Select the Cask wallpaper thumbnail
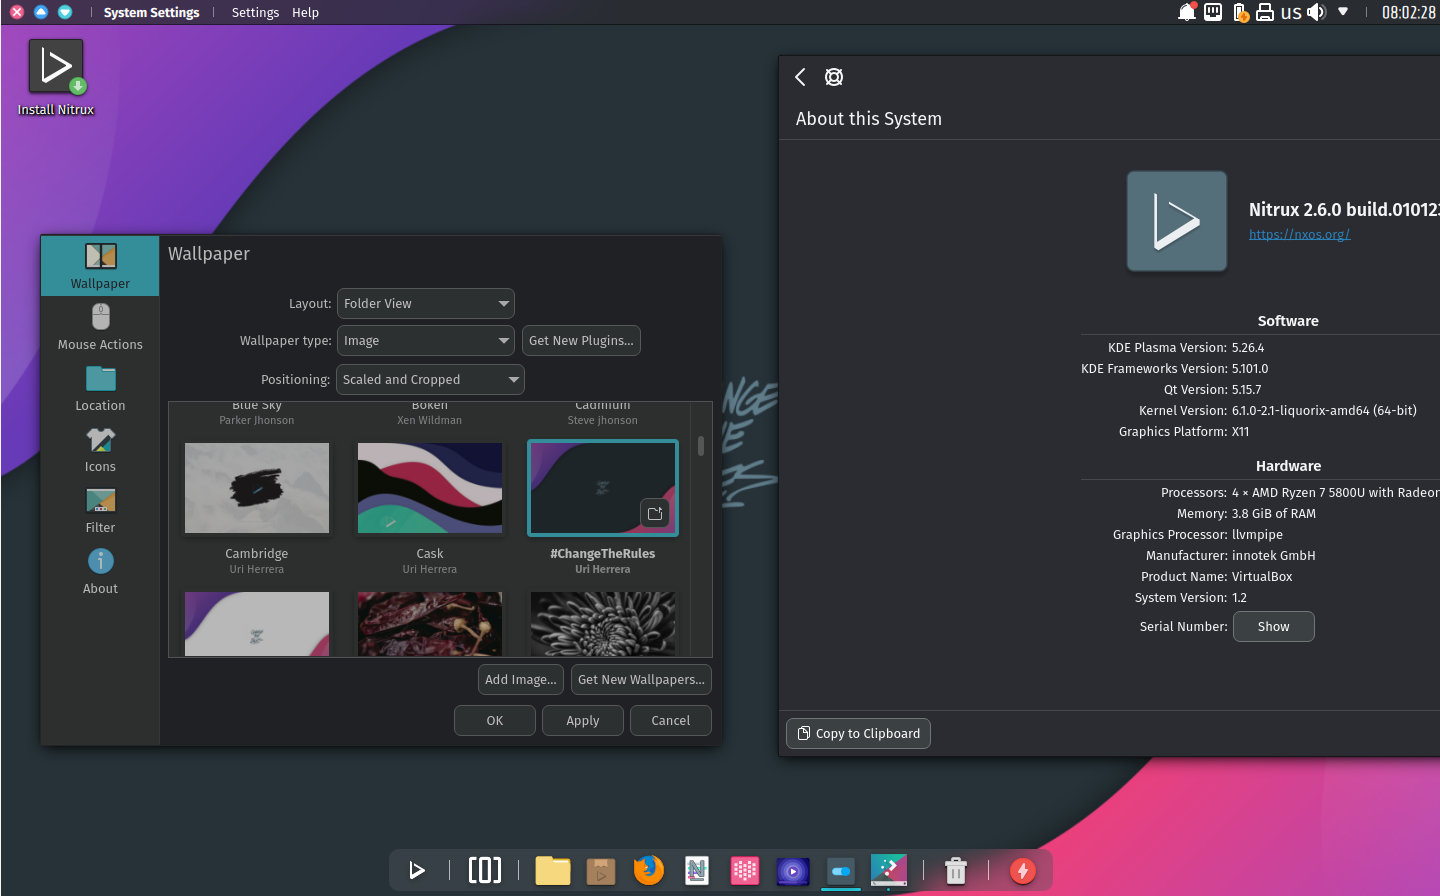This screenshot has height=896, width=1440. [x=429, y=488]
